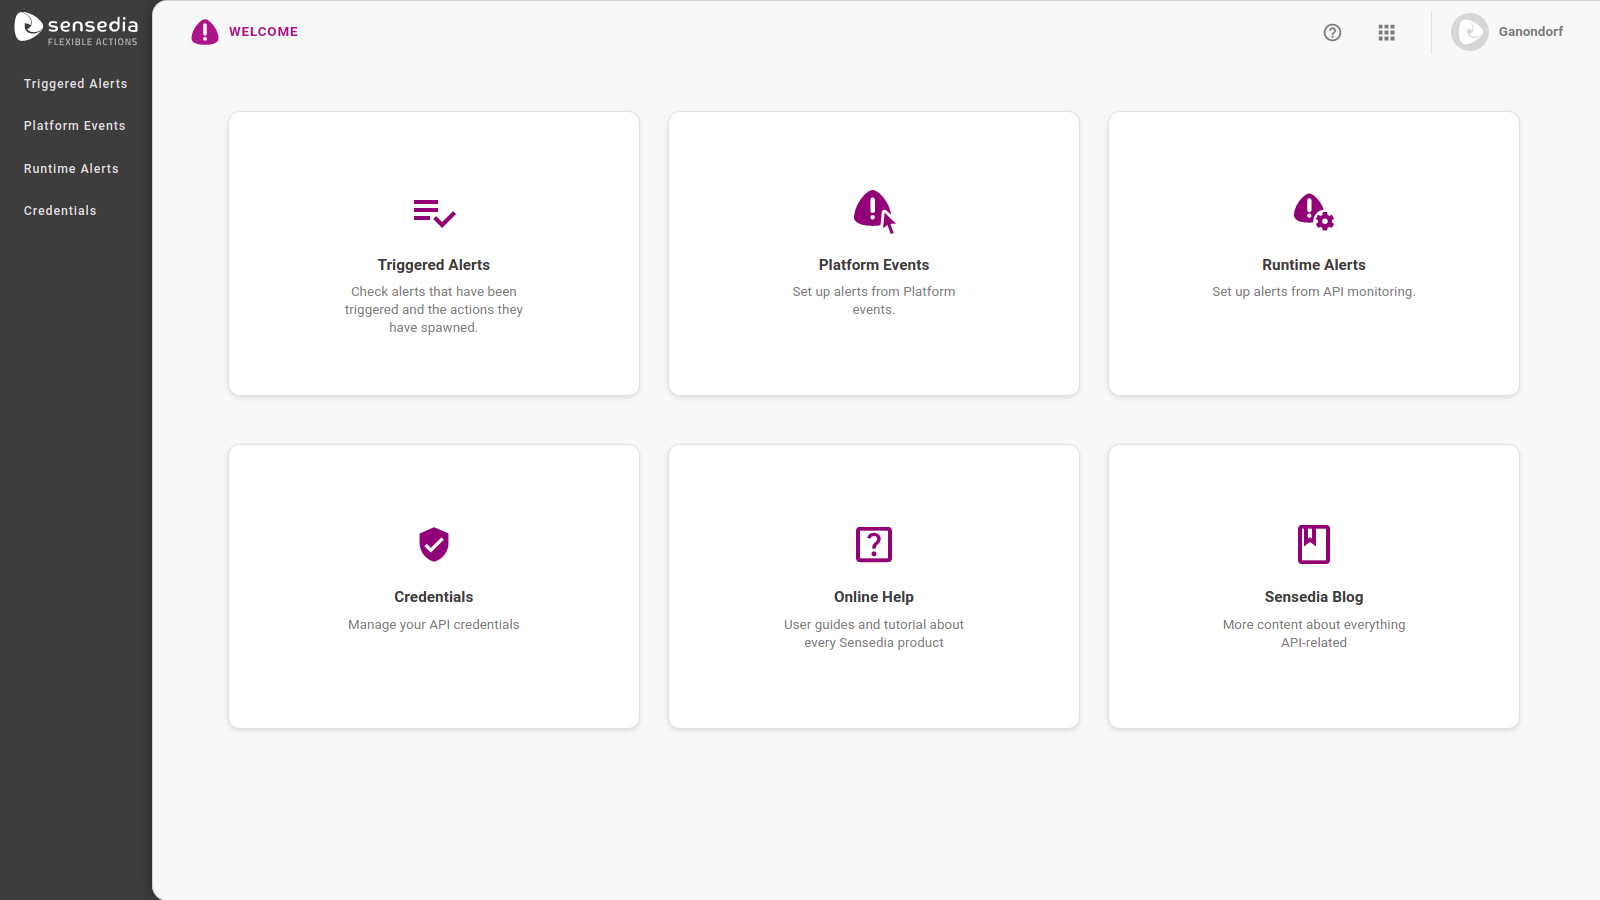1600x900 pixels.
Task: Open the Runtime Alerts card
Action: (1313, 253)
